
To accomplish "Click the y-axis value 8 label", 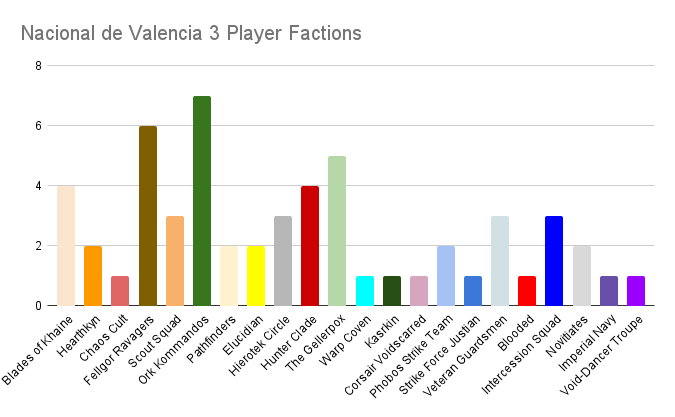I will click(x=39, y=66).
